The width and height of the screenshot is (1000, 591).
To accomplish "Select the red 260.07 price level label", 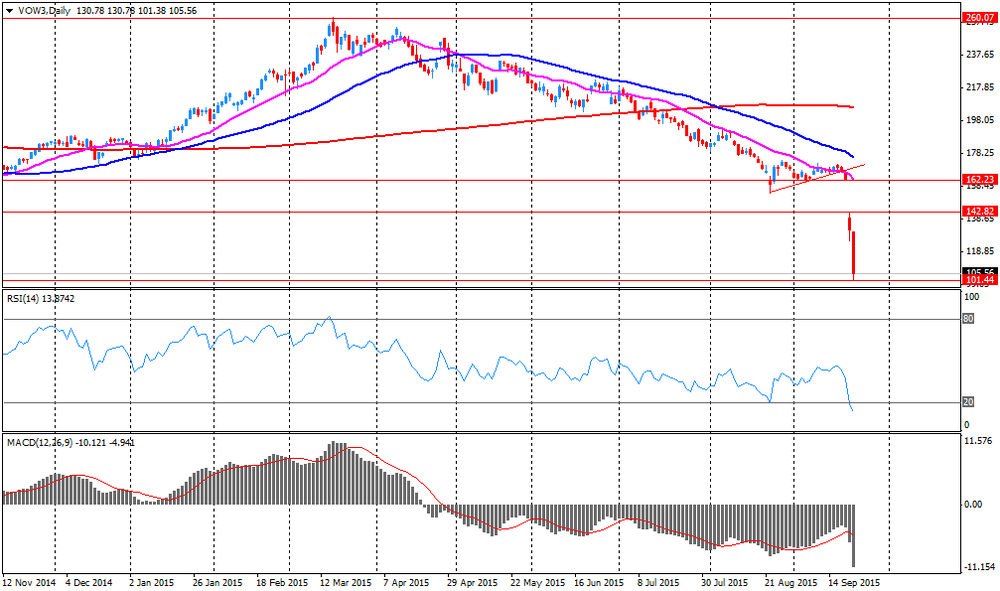I will pos(979,18).
